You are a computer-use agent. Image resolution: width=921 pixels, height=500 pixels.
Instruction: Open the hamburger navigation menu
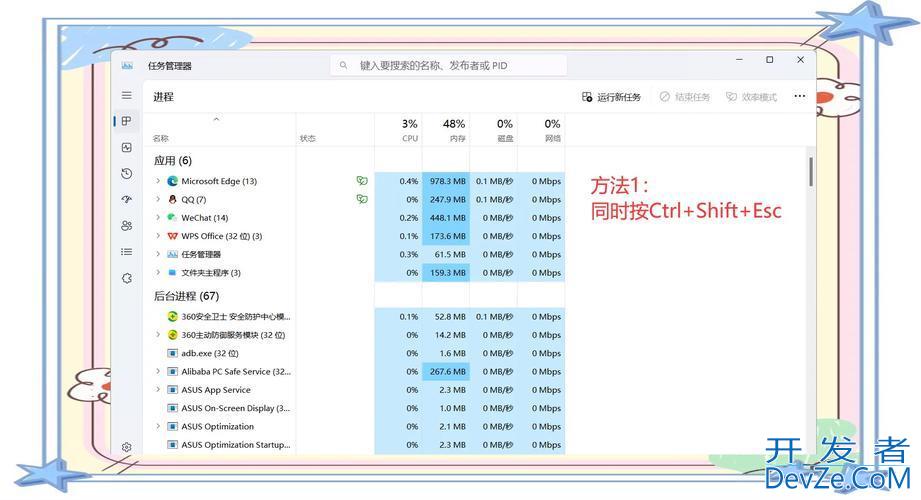(x=126, y=95)
